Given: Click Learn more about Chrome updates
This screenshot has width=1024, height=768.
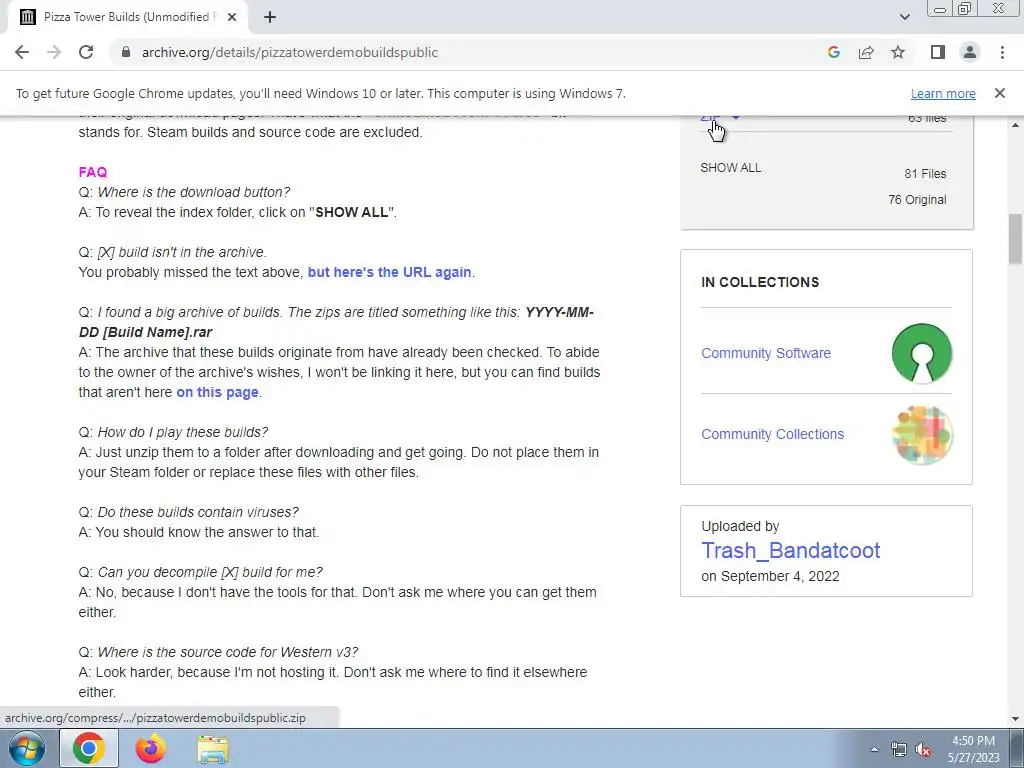Looking at the screenshot, I should [x=943, y=94].
